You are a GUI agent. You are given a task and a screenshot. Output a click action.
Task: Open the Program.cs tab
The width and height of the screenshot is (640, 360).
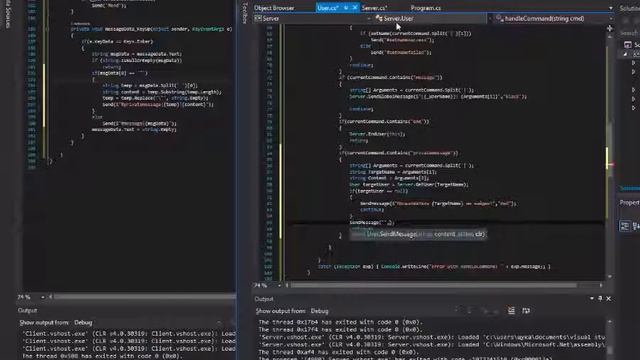tap(425, 8)
